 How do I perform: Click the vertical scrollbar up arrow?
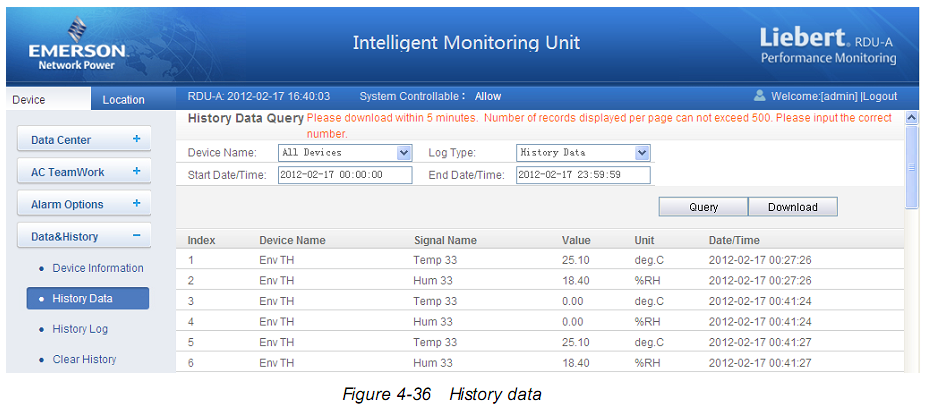(910, 118)
